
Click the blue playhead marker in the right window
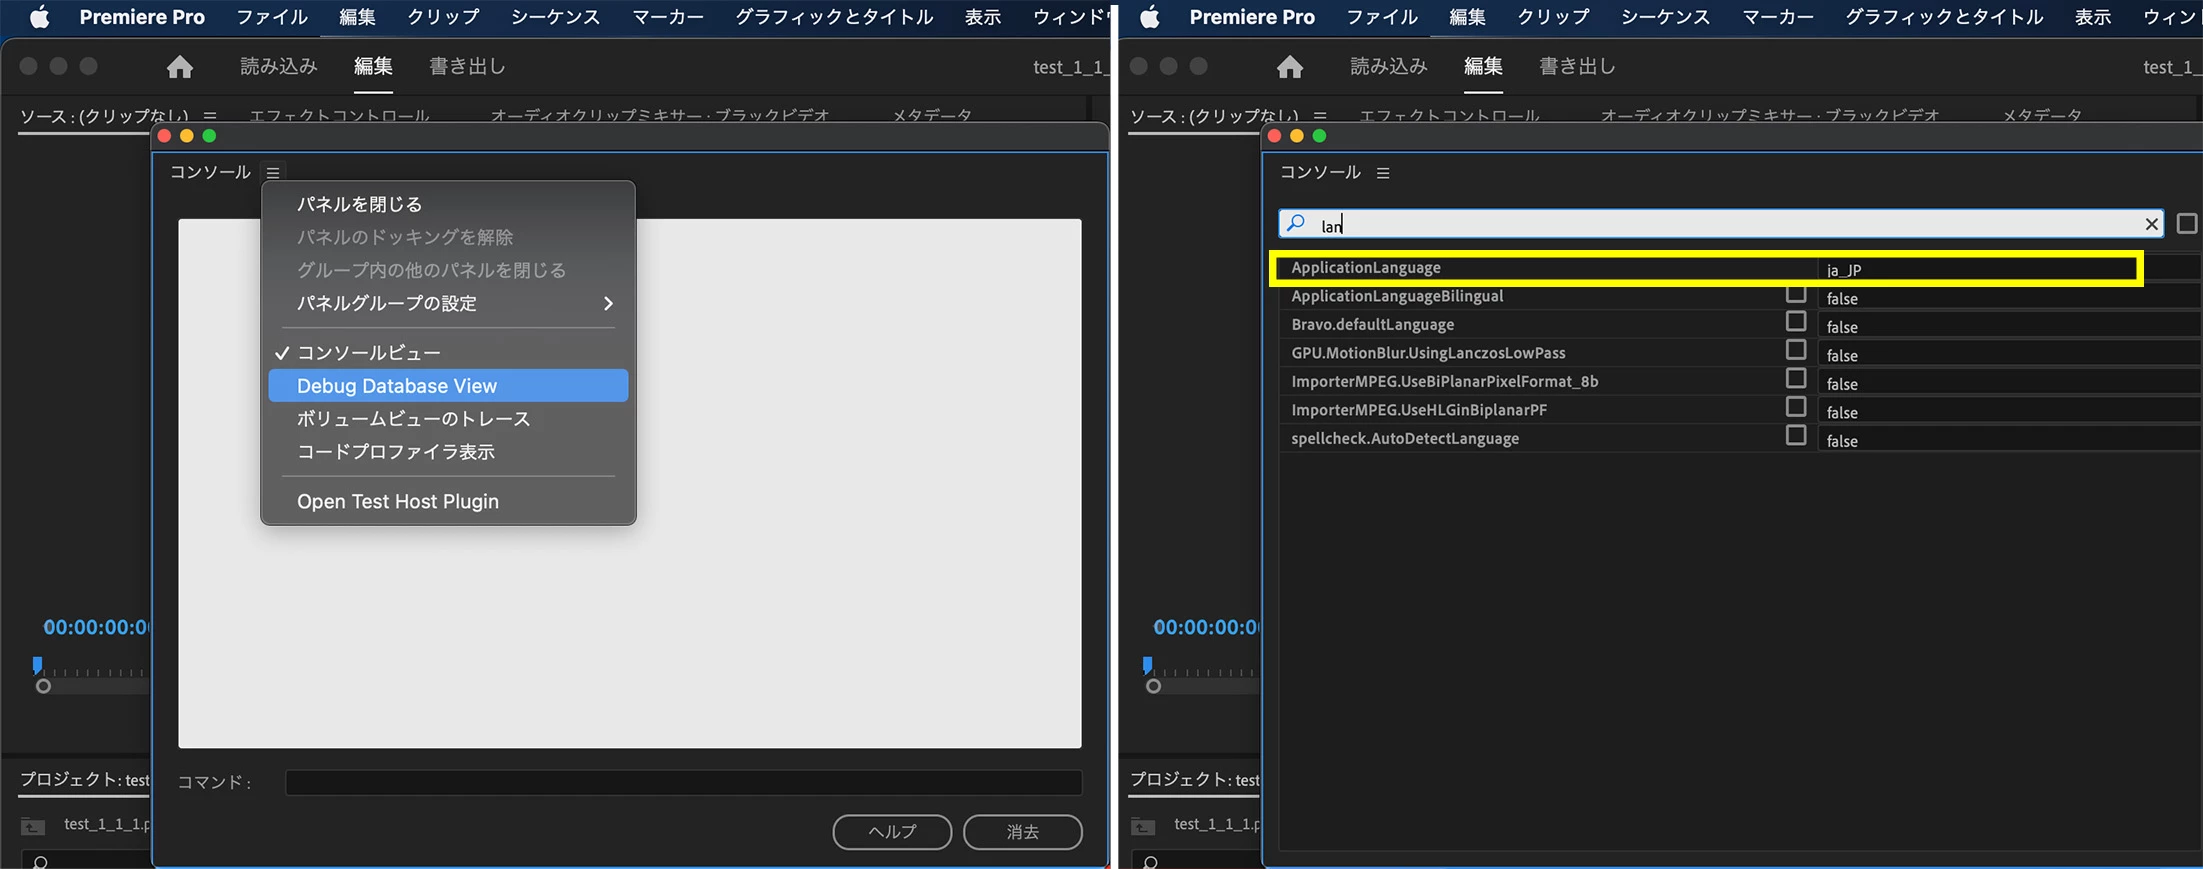1147,665
